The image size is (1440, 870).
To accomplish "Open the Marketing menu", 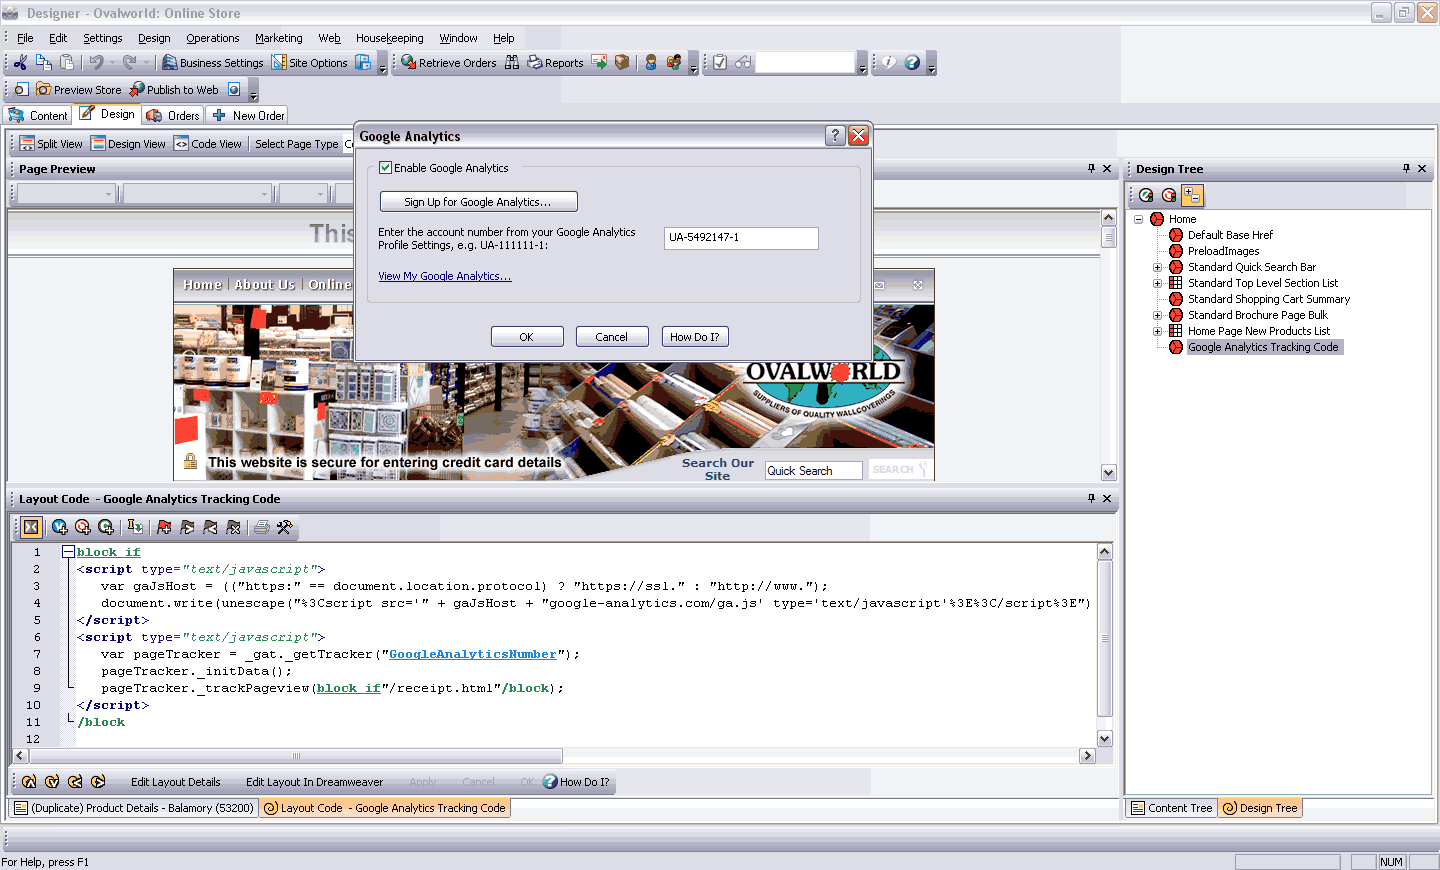I will (x=278, y=38).
